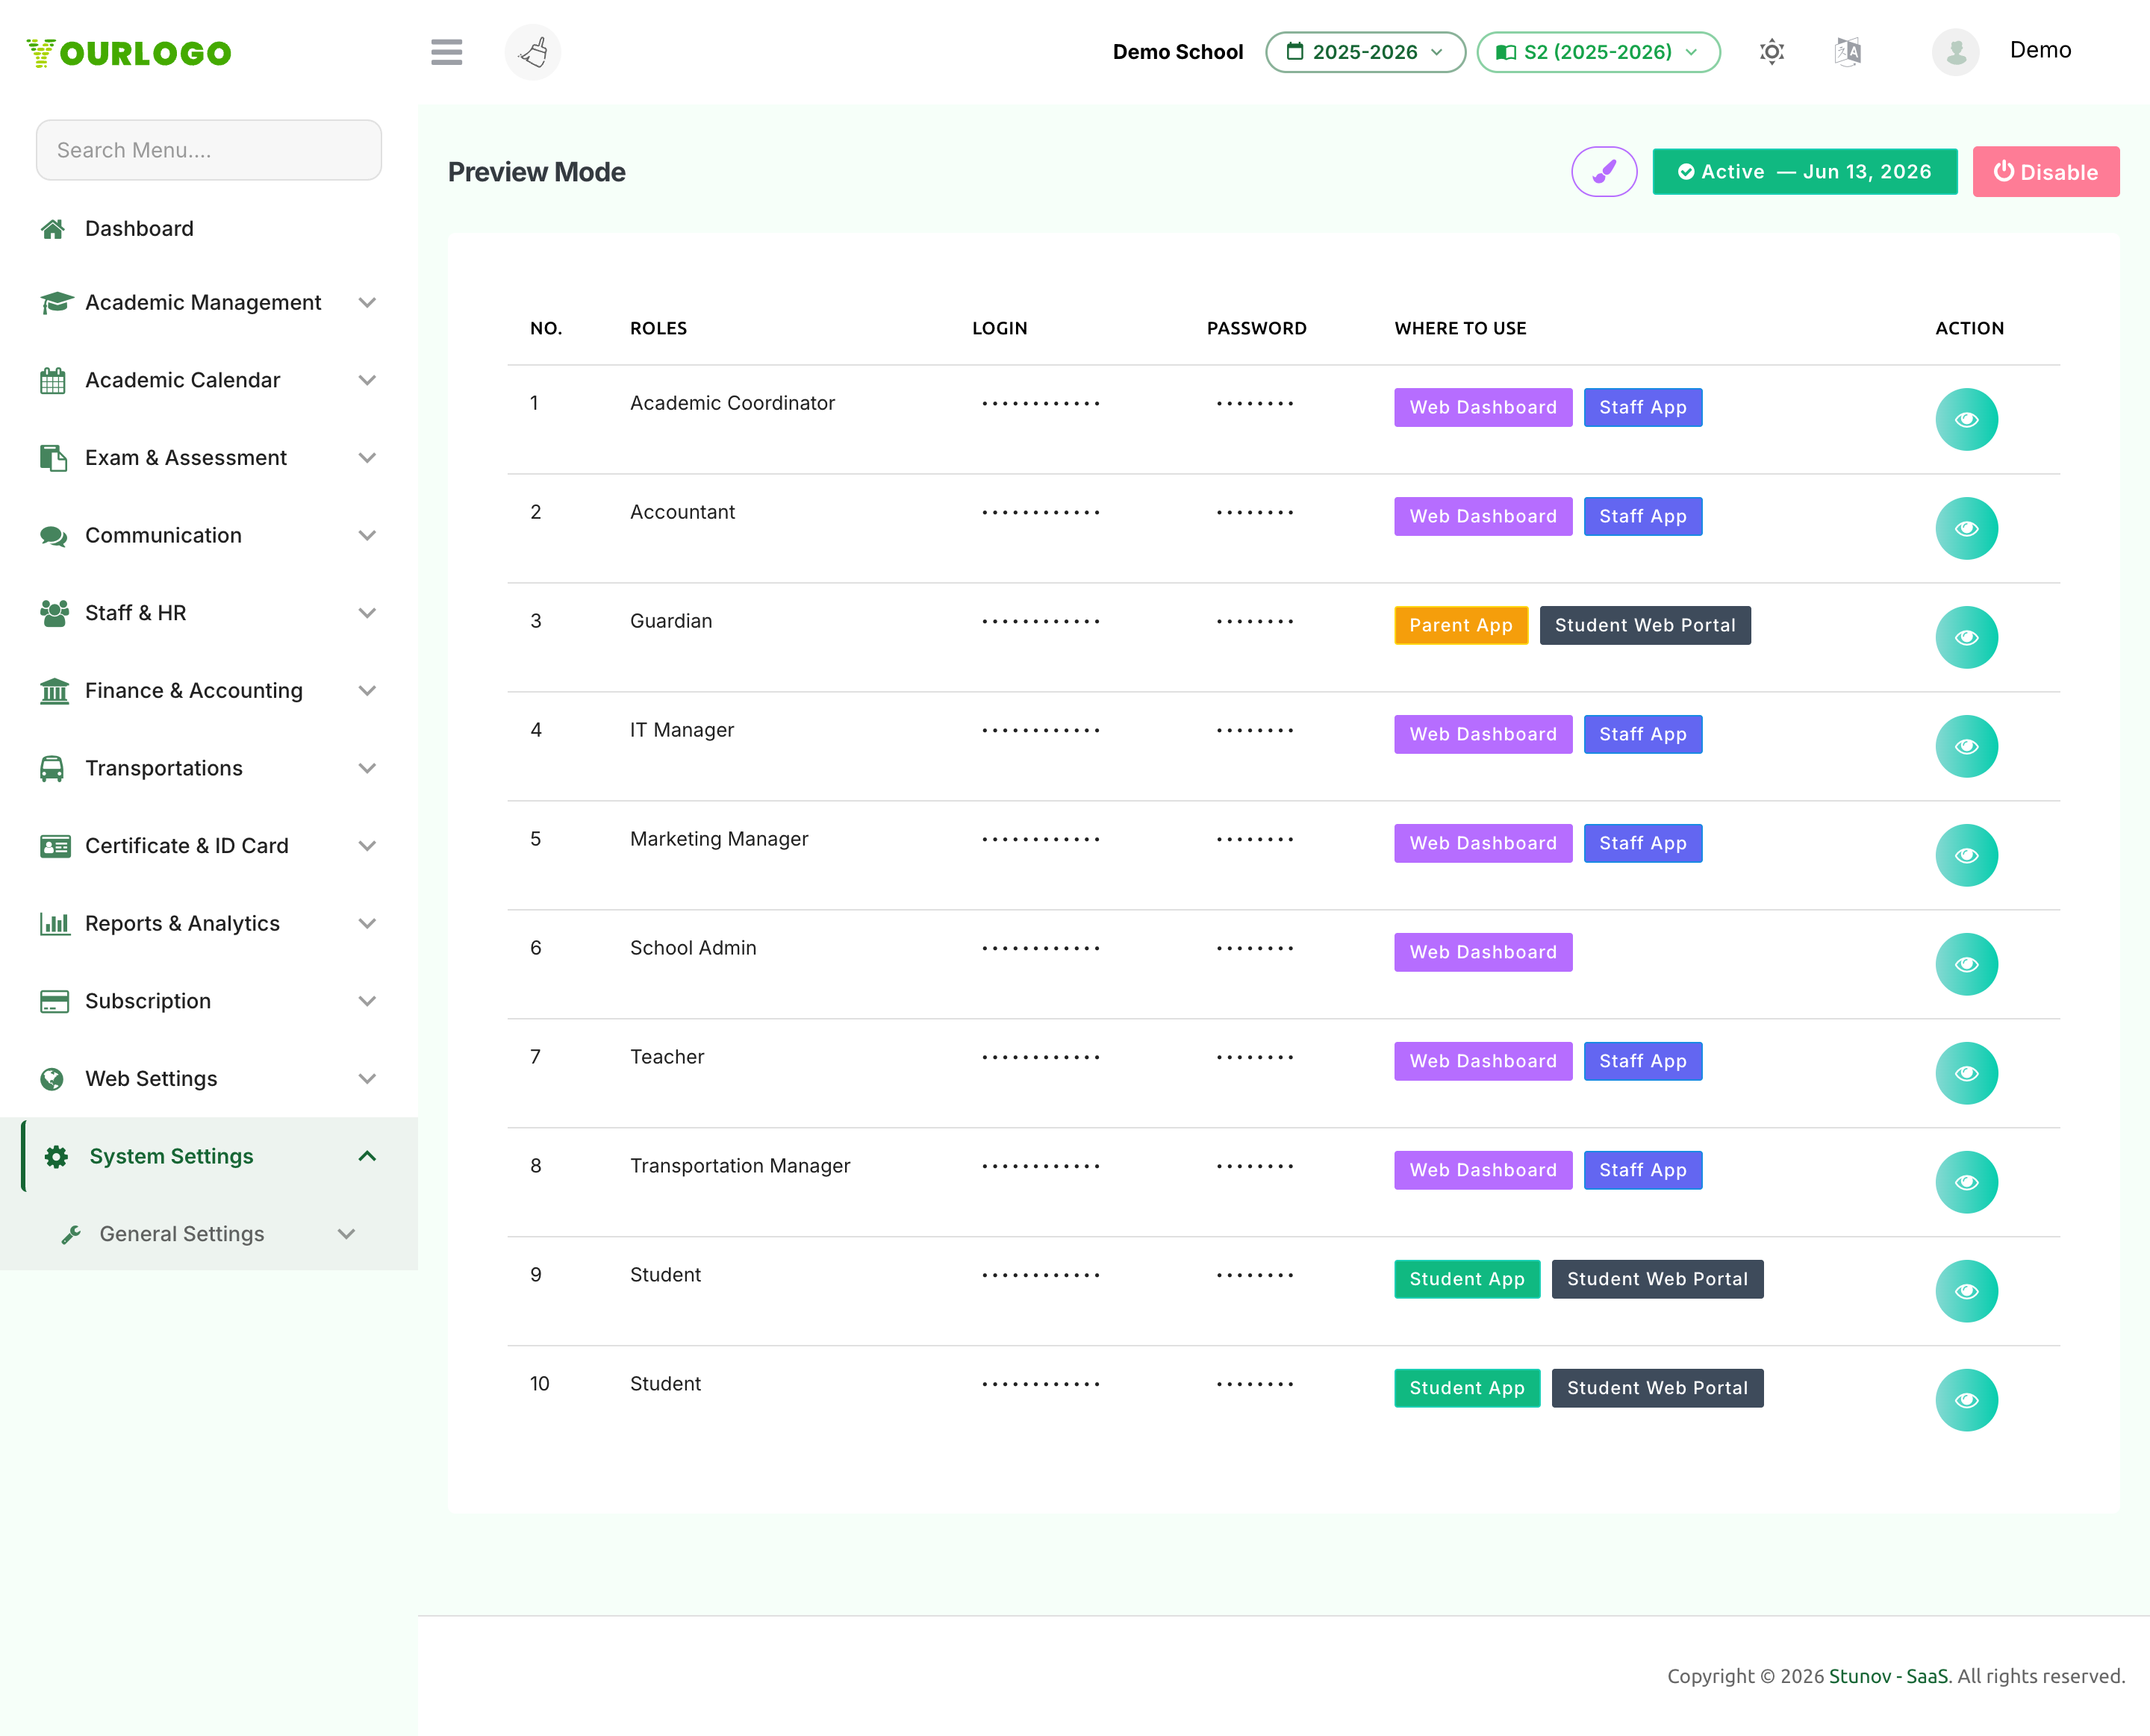Expand Academic Management chevron
Viewport: 2150px width, 1736px height.
pos(367,303)
